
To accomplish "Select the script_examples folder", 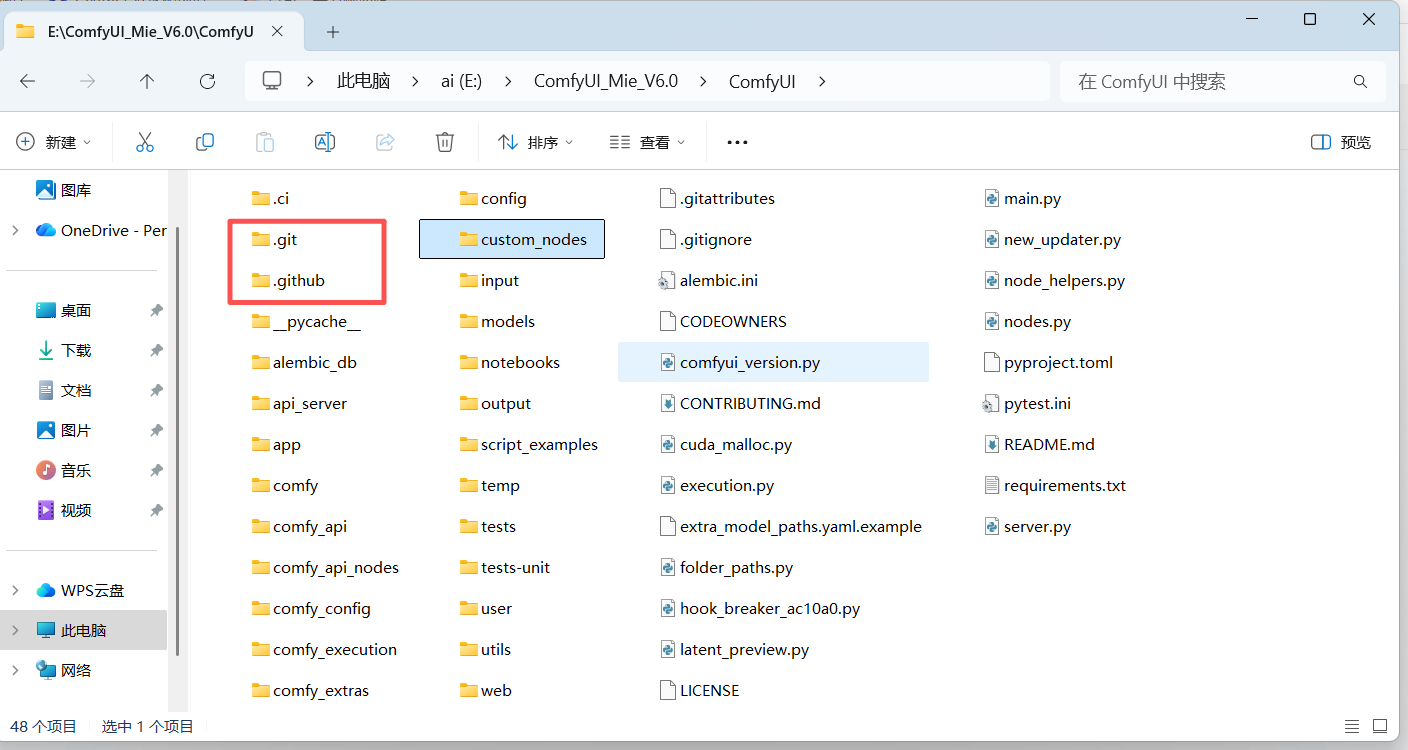I will tap(529, 444).
